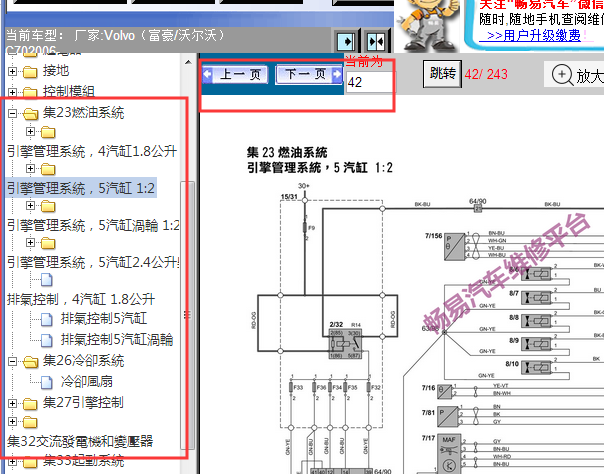Select 引擎管理系統，4汽缸1.8公升 tree item
This screenshot has height=474, width=604.
click(92, 151)
